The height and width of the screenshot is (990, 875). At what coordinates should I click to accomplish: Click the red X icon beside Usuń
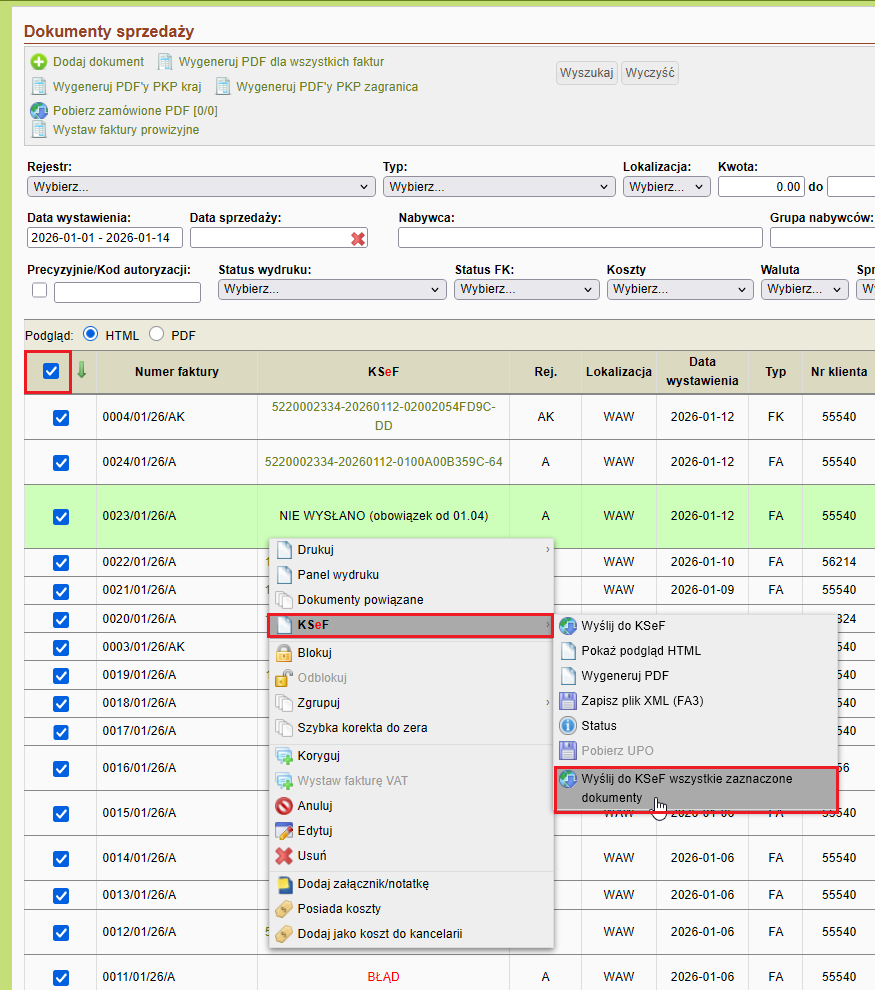(x=284, y=856)
